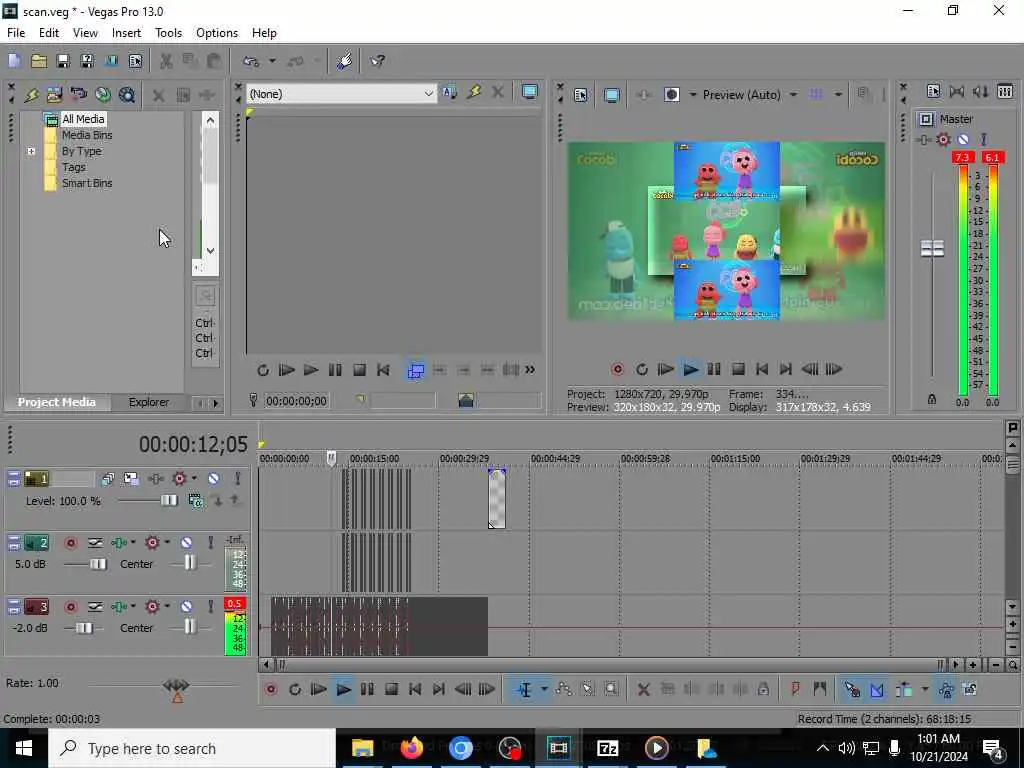Image resolution: width=1024 pixels, height=768 pixels.
Task: Open the Tools menu
Action: (168, 33)
